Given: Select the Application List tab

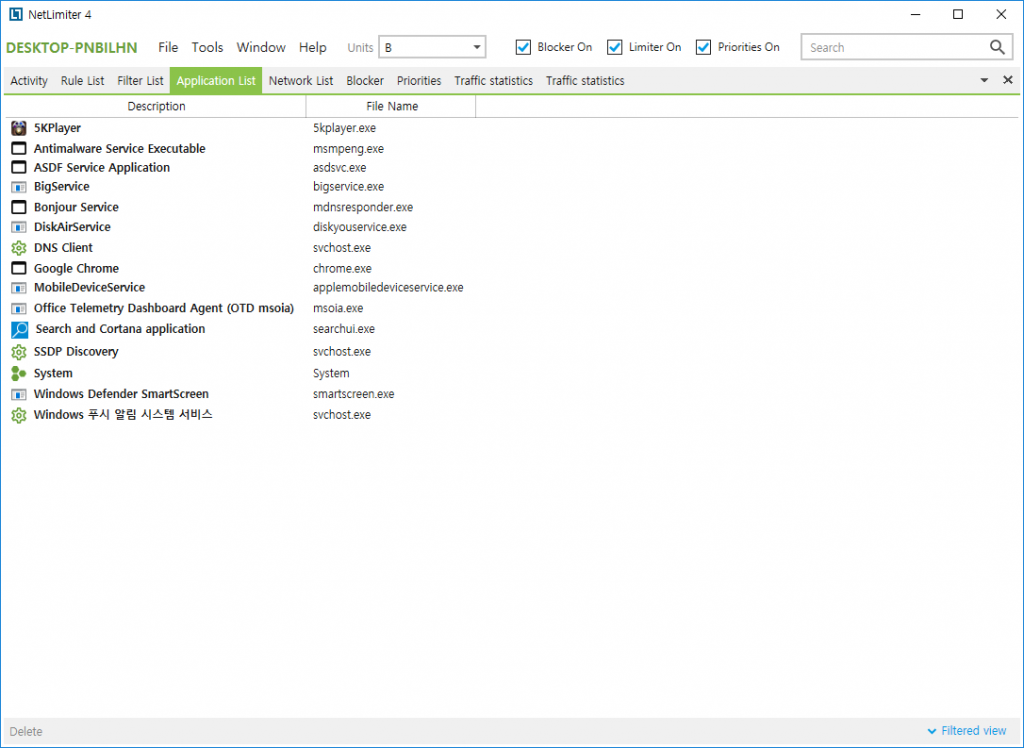Looking at the screenshot, I should (216, 80).
